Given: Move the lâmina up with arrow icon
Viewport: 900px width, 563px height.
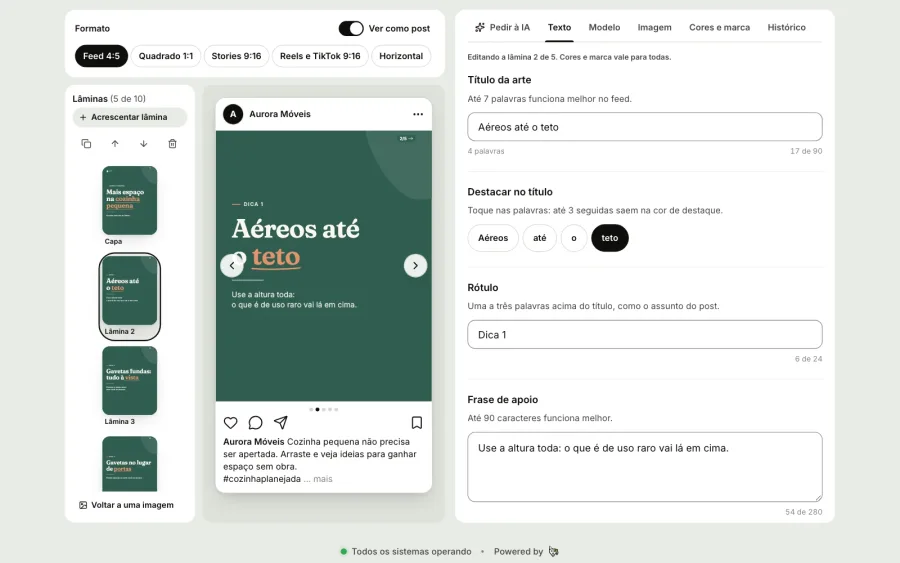Looking at the screenshot, I should coord(115,143).
